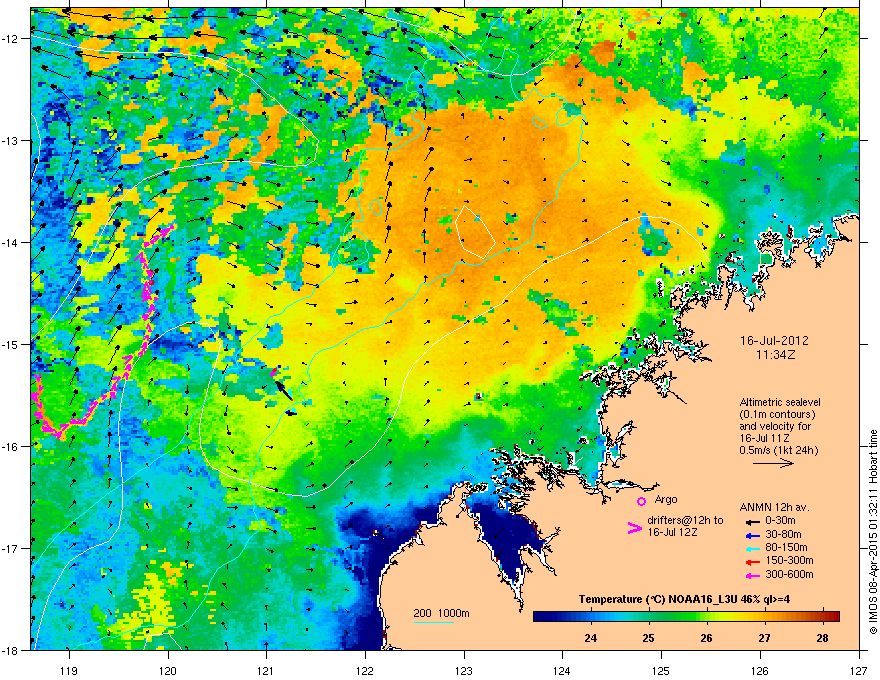Screen dimensions: 880x680
Task: Click the '(0.1m contours)' text
Action: [777, 415]
